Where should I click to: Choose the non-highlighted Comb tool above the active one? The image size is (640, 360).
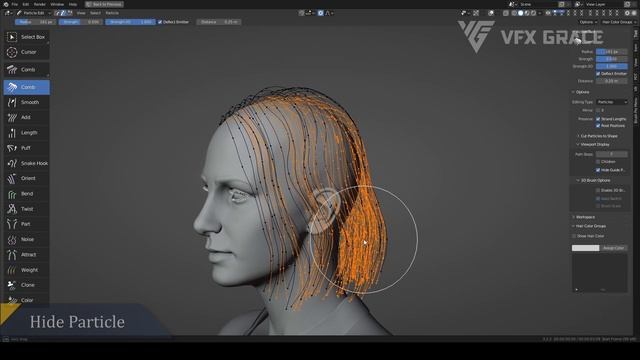[x=27, y=70]
